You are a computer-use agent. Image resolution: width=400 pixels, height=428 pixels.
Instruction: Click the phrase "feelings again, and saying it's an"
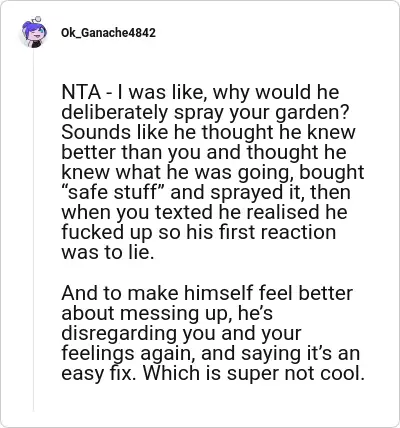[x=211, y=353]
